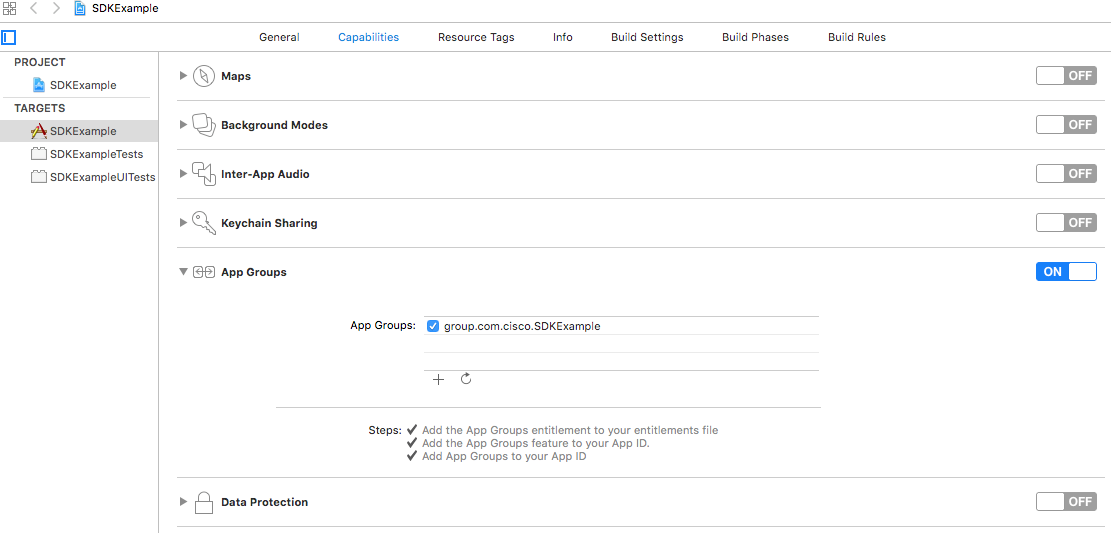Click the Inter-App Audio icon
Viewport: 1111px width, 533px height.
point(204,174)
